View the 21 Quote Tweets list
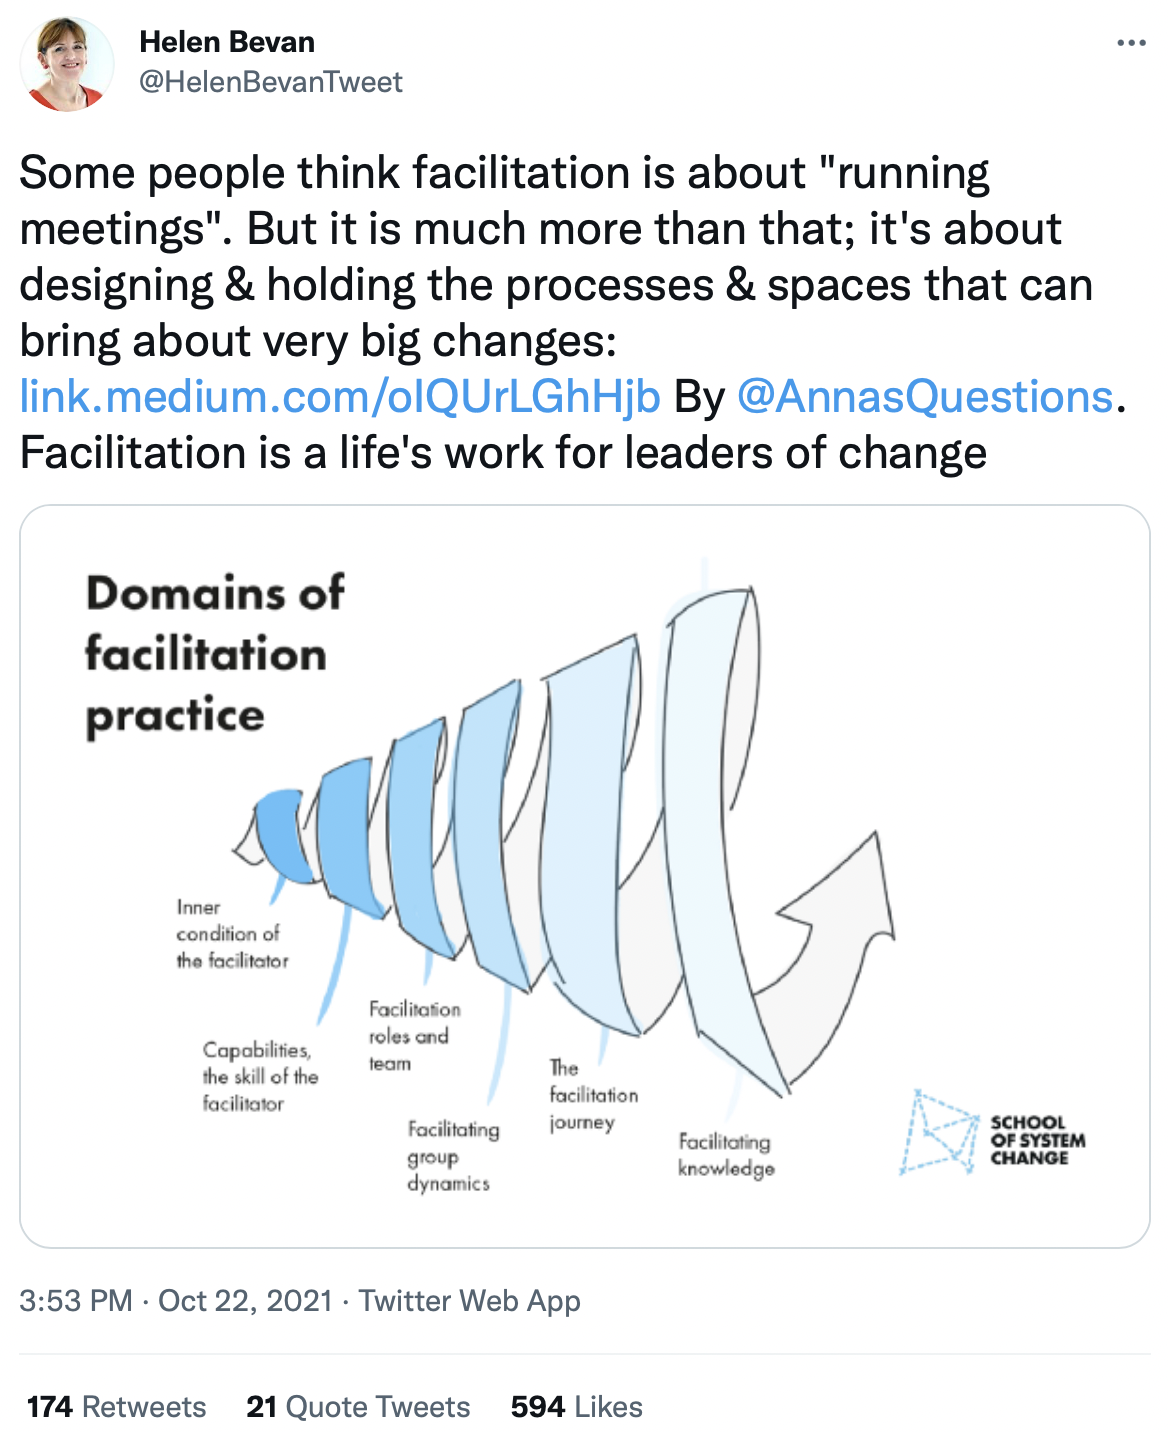 [x=358, y=1407]
